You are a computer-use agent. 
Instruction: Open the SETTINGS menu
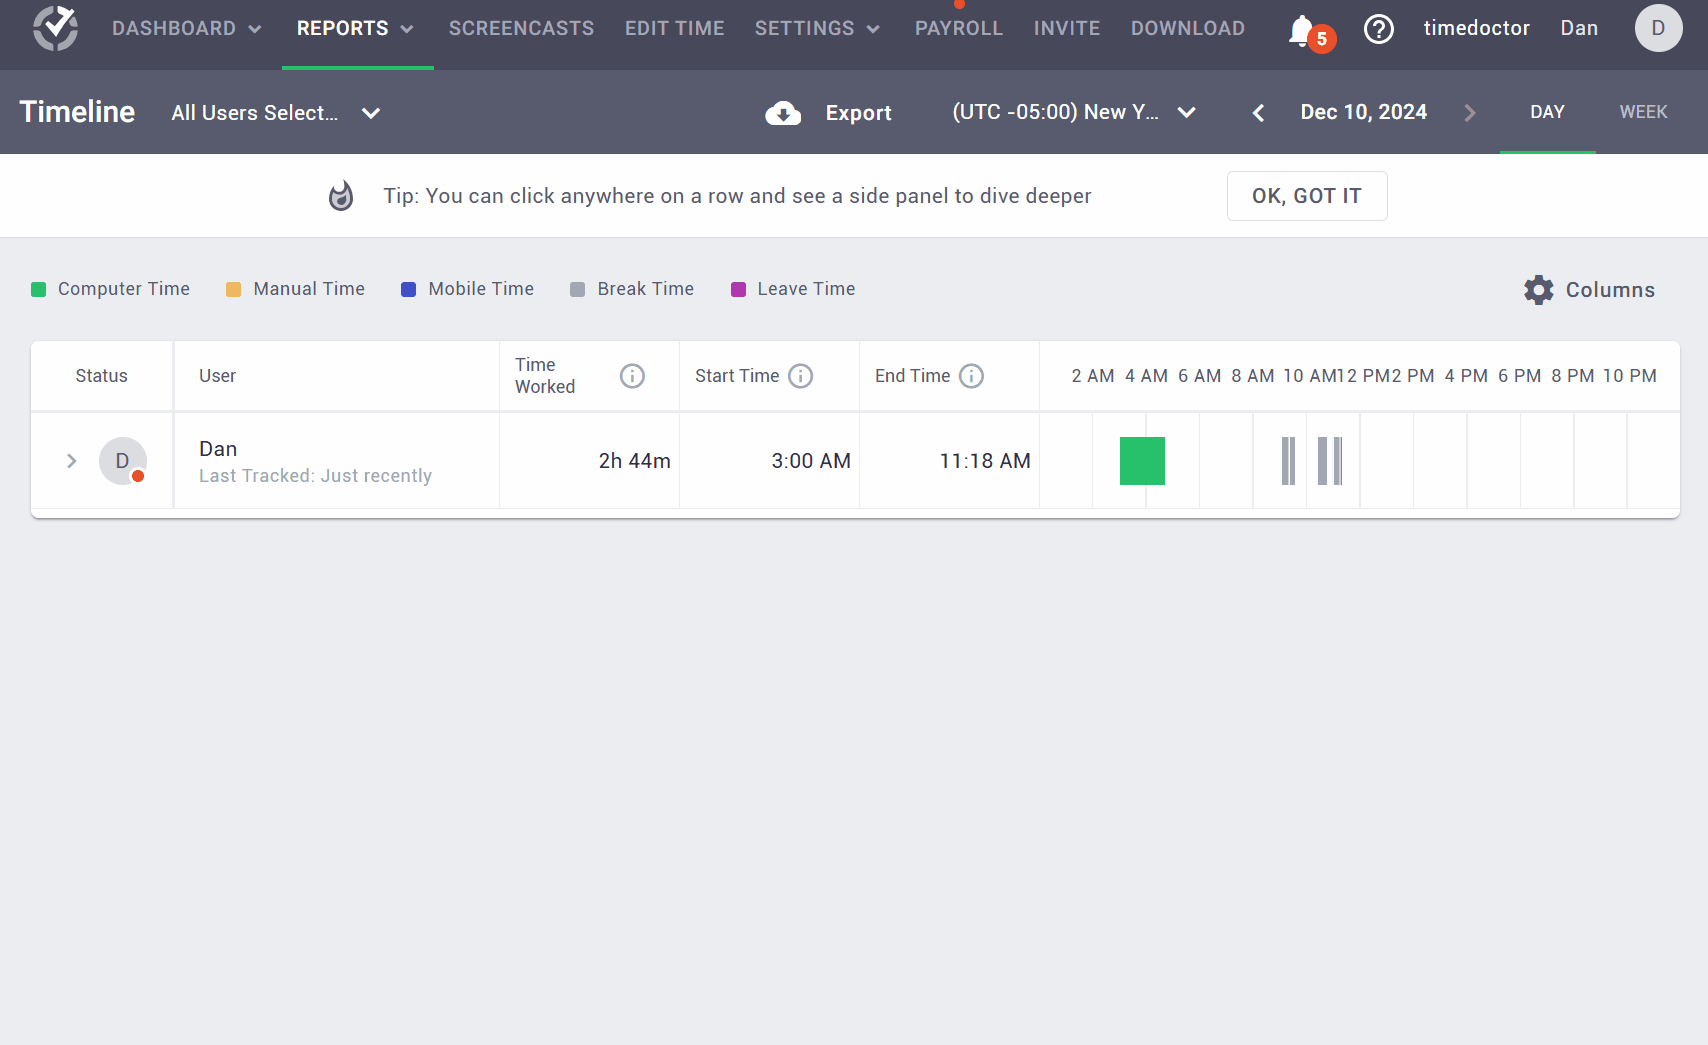point(817,28)
